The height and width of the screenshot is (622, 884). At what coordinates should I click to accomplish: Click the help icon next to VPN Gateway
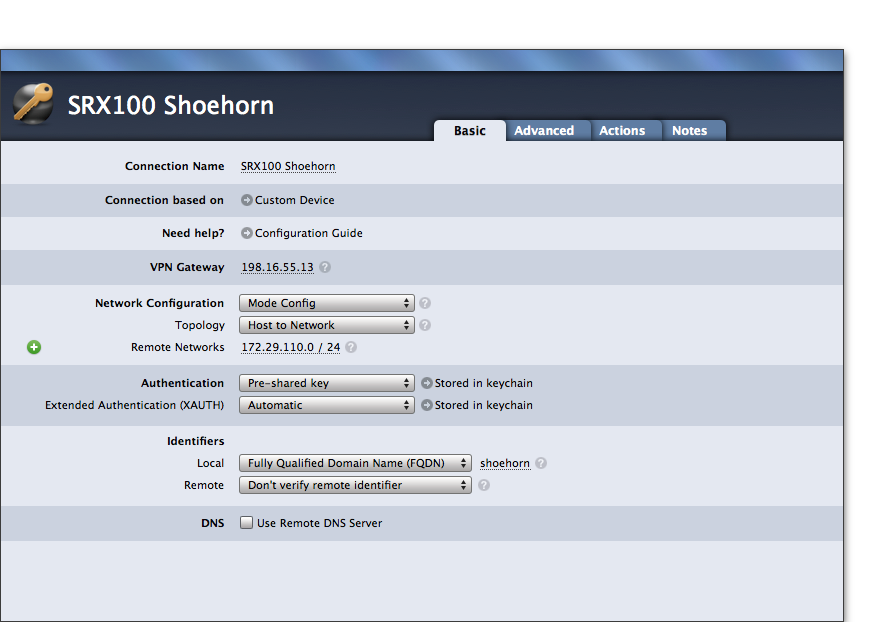[x=325, y=268]
